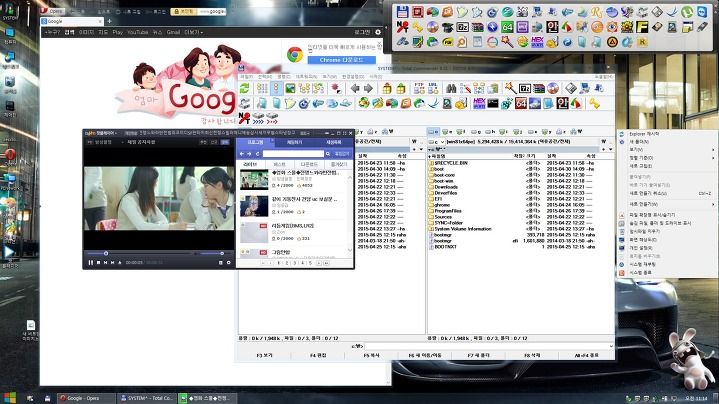Open the first video thumbnail in the media list
The width and height of the screenshot is (719, 404).
coord(254,179)
